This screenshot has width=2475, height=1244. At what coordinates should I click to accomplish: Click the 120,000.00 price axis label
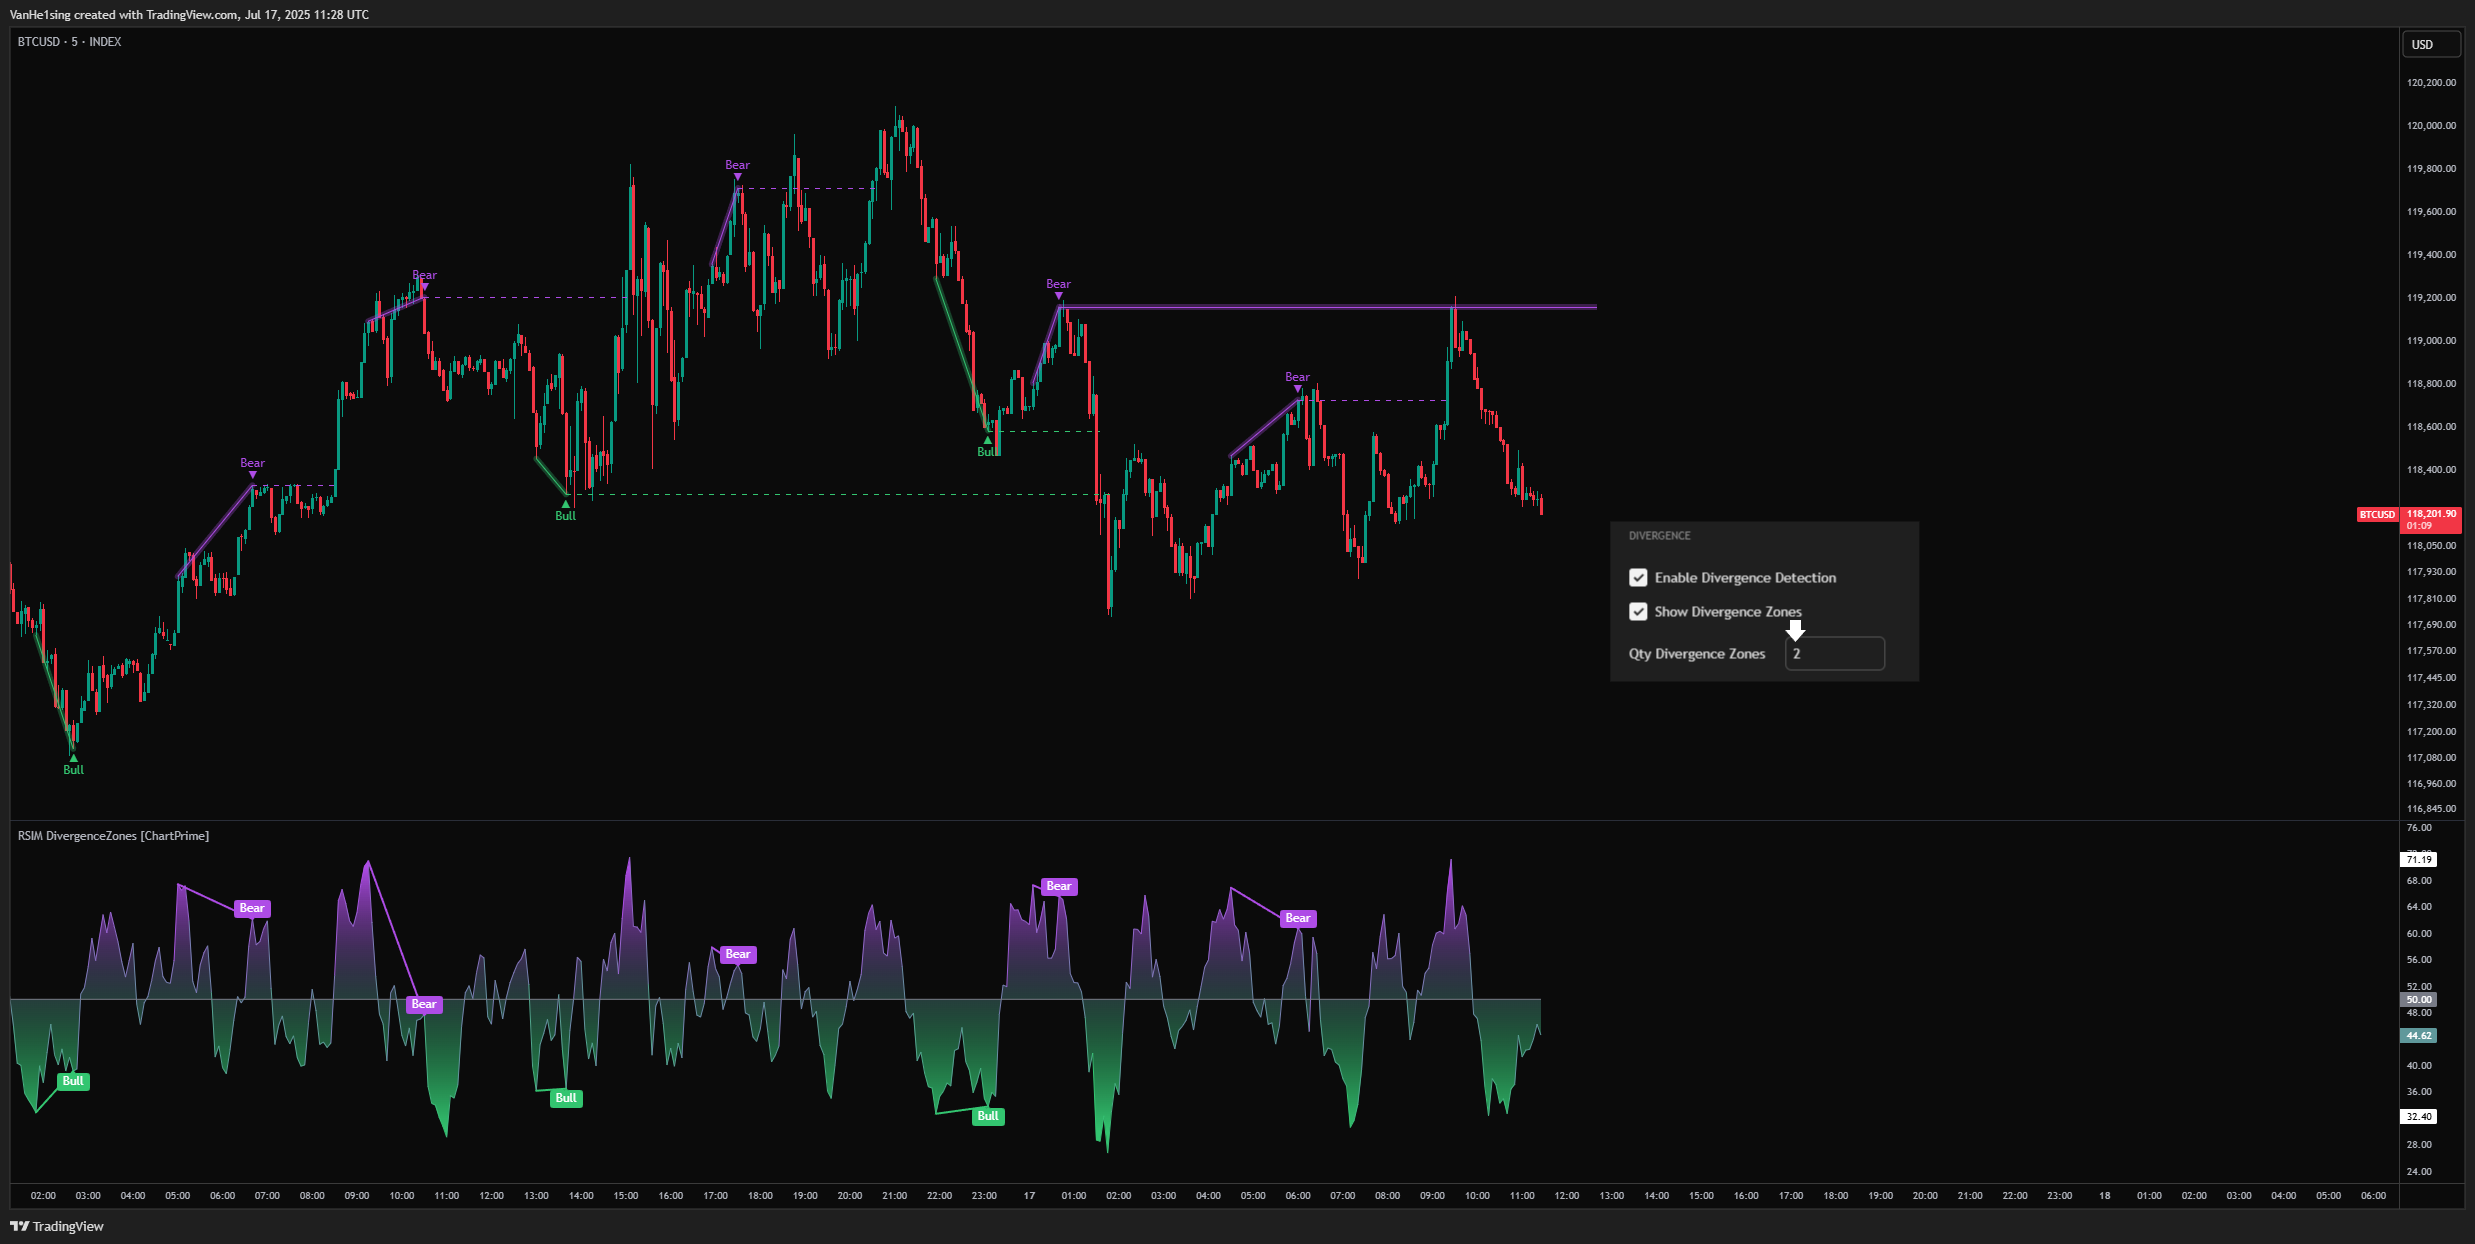click(2431, 126)
